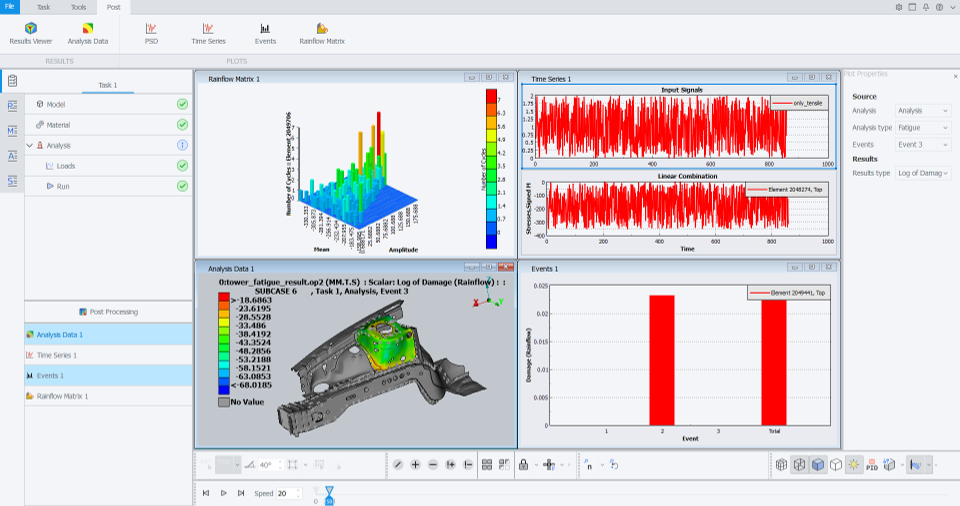This screenshot has width=960, height=506.
Task: Click the PID display icon in bottom toolbar
Action: 871,465
